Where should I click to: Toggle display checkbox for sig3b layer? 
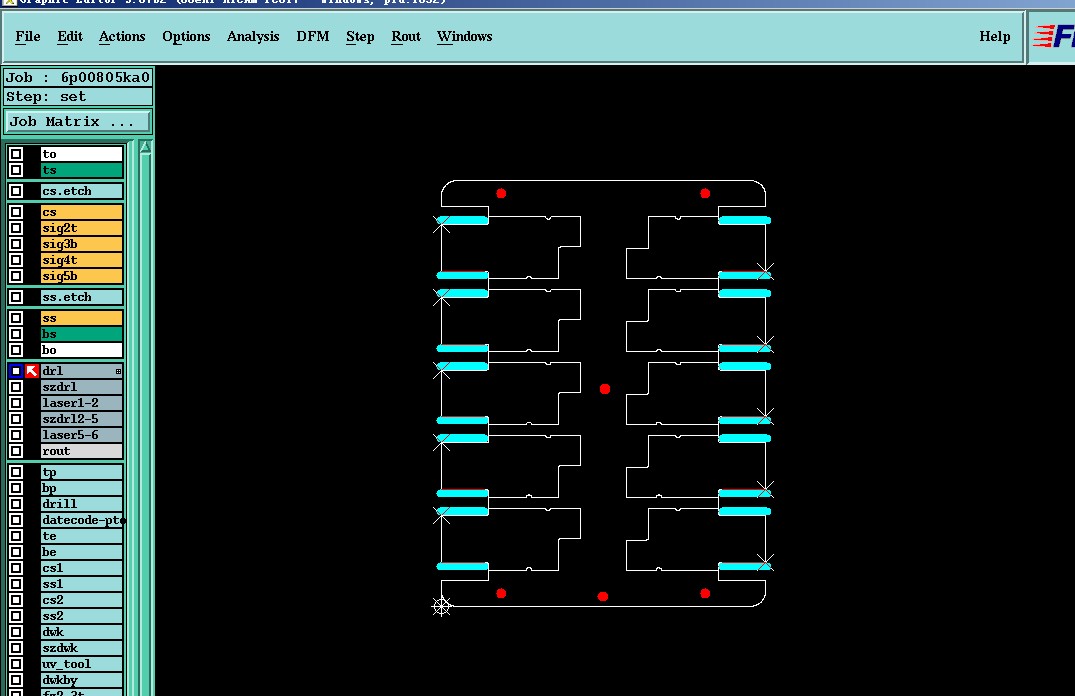pos(16,244)
